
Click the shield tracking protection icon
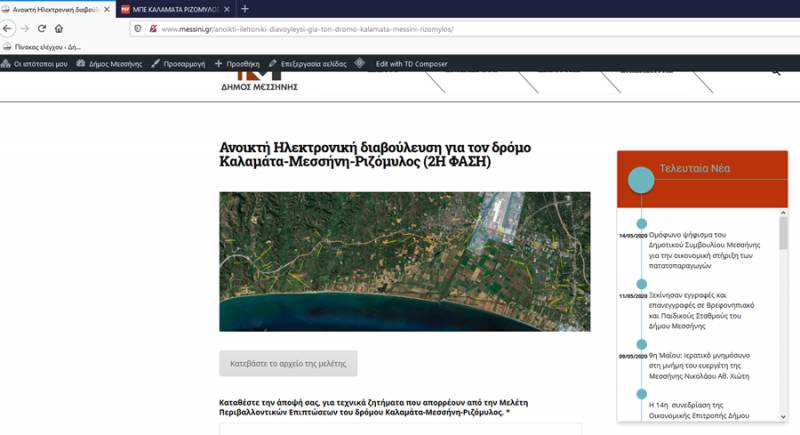(x=137, y=29)
